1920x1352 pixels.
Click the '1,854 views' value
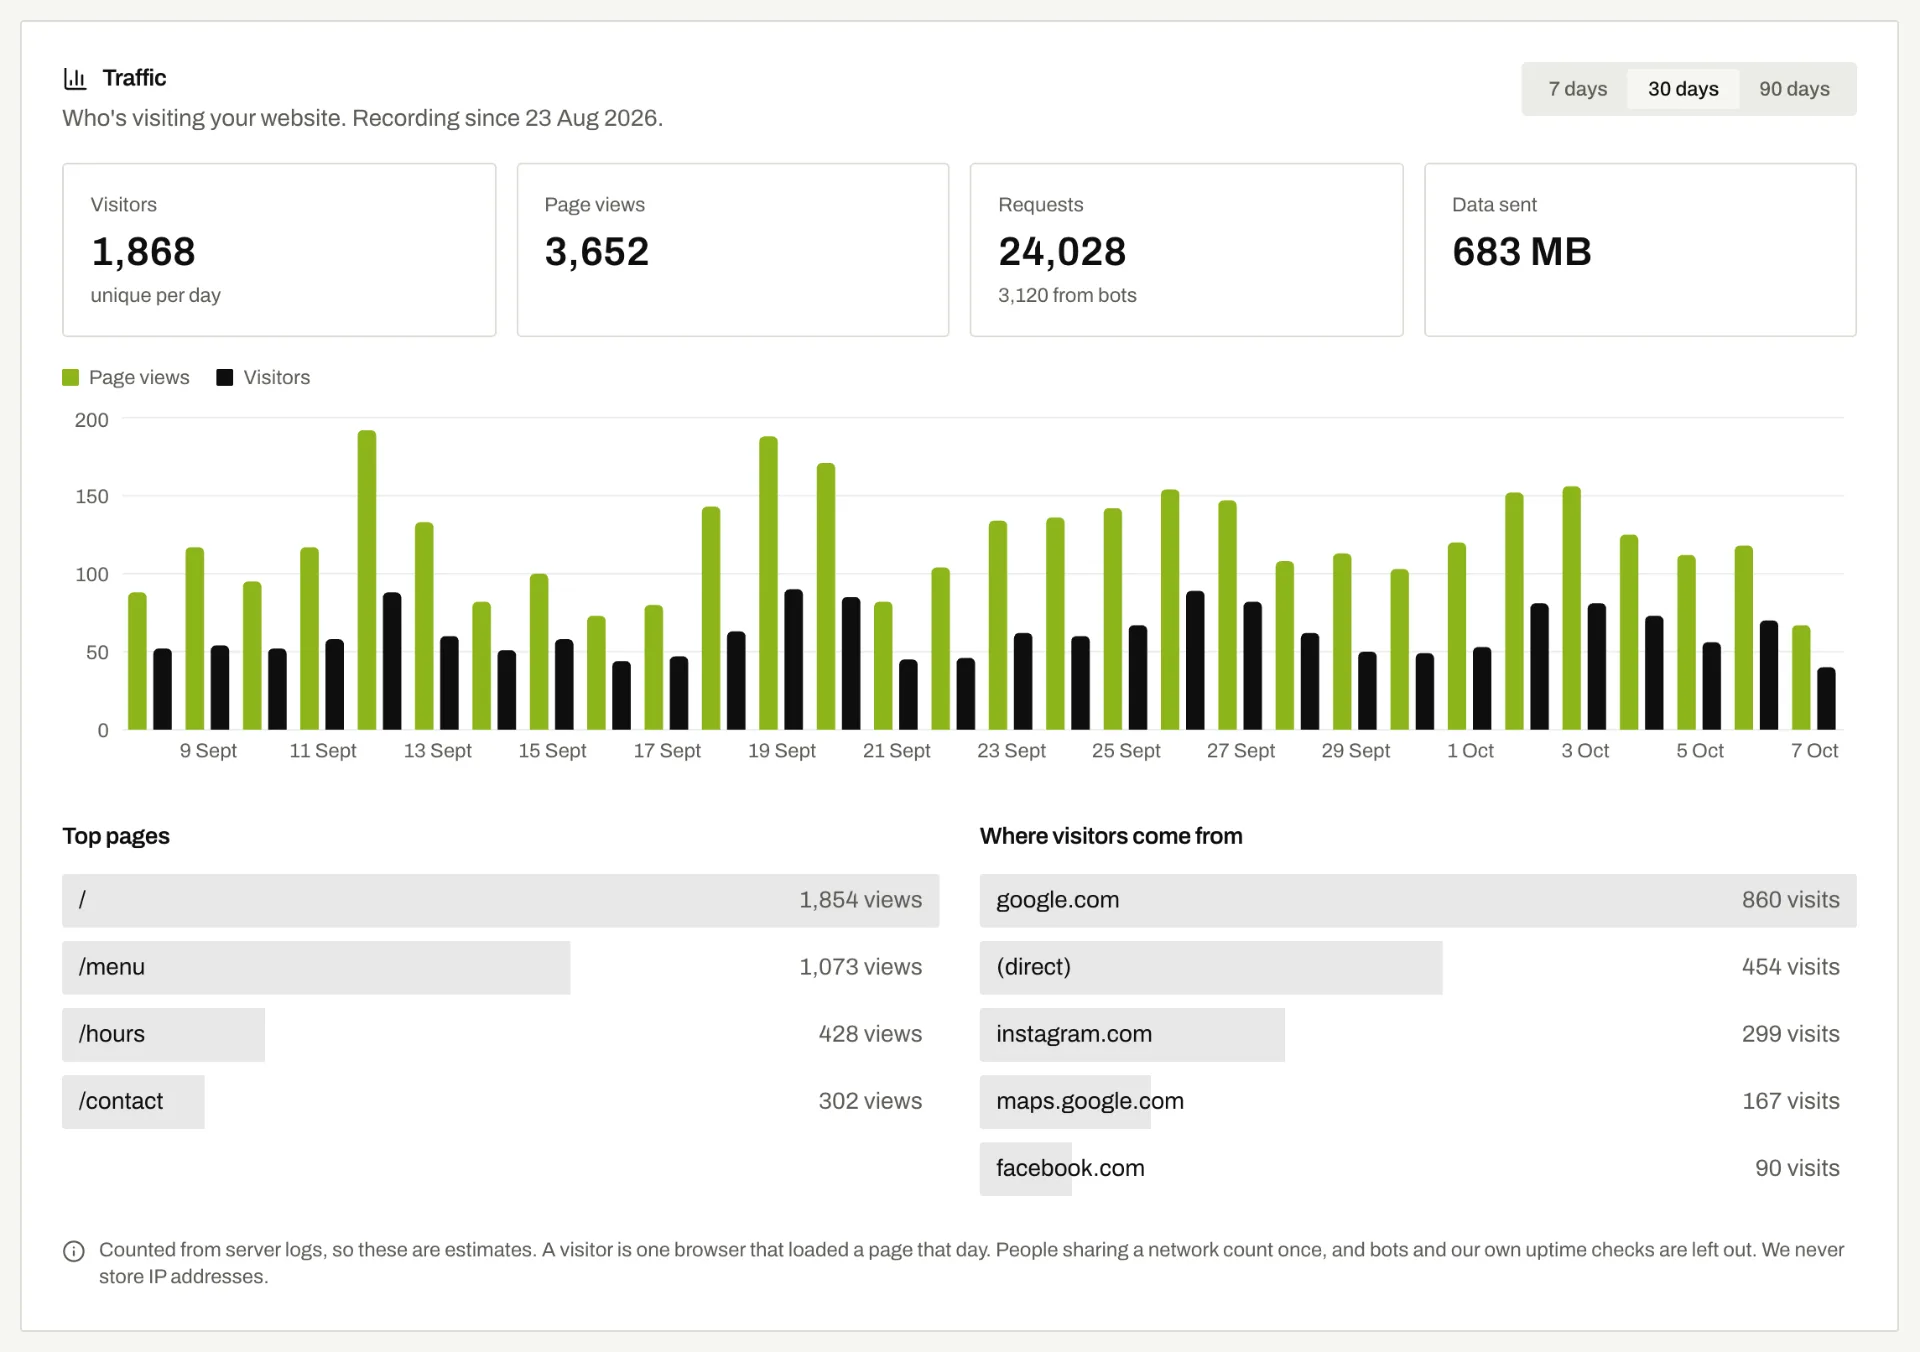[860, 900]
